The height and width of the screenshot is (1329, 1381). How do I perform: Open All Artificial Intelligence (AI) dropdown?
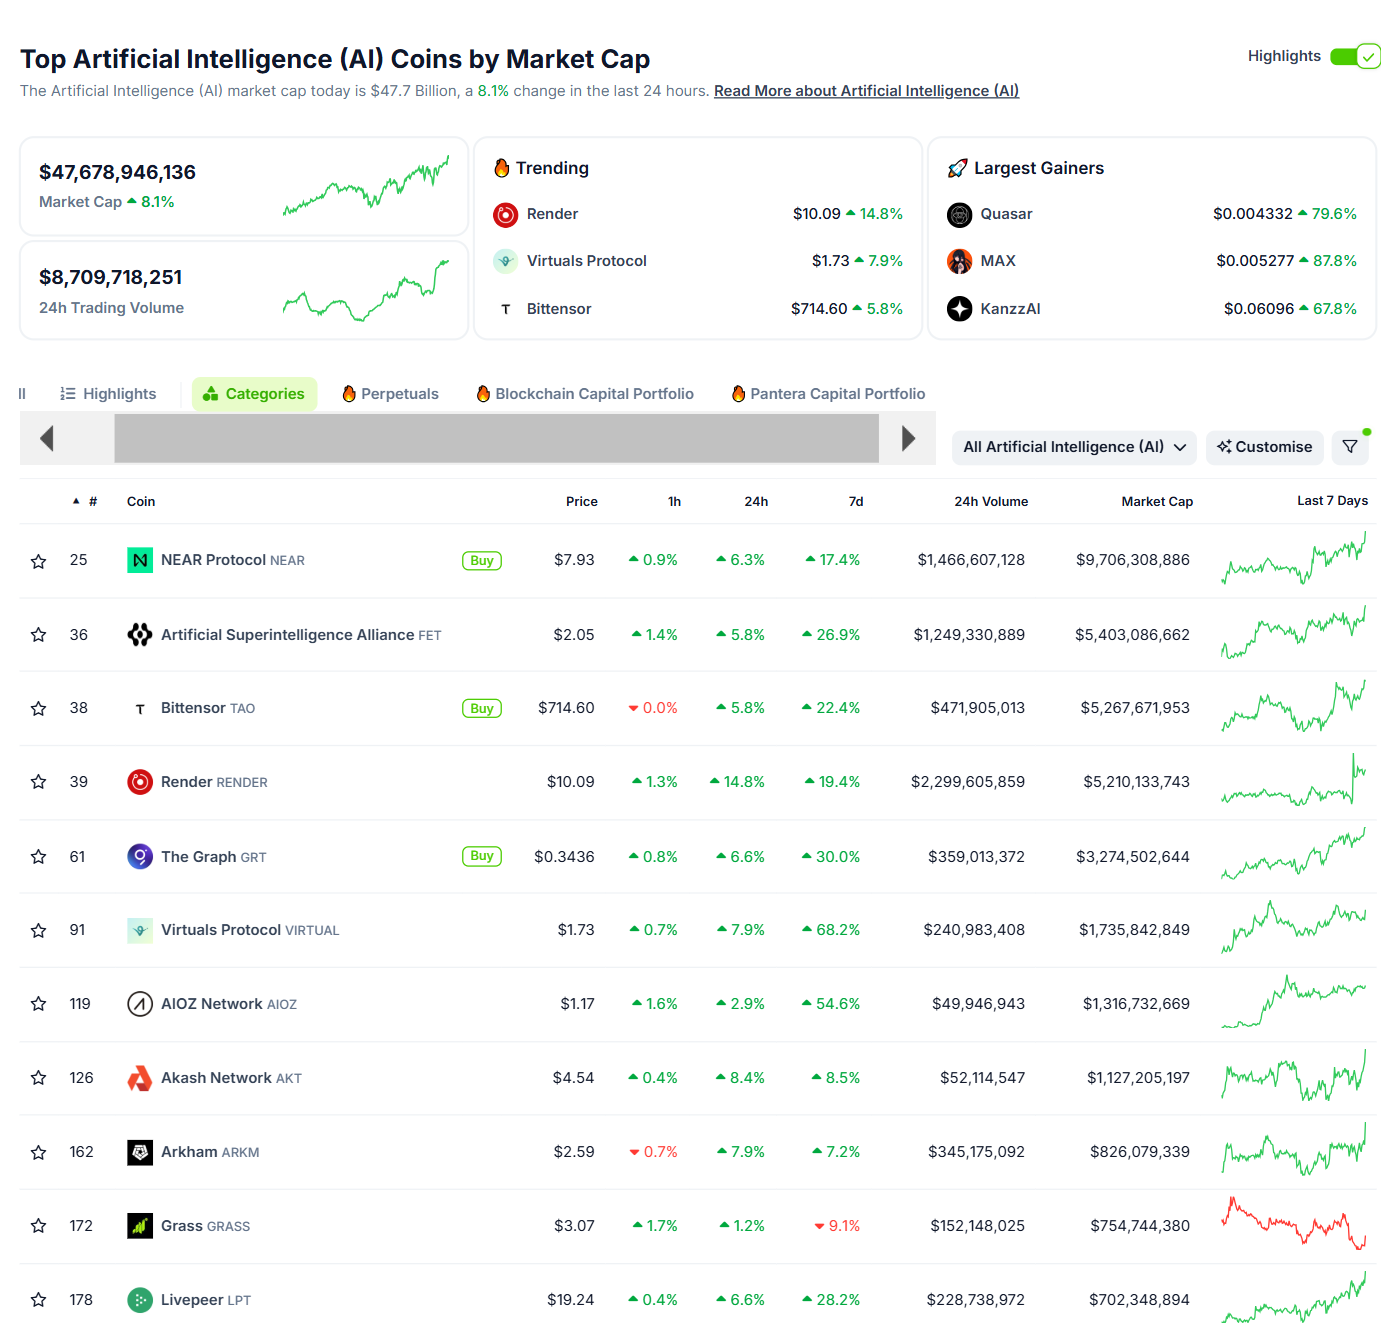pos(1074,447)
